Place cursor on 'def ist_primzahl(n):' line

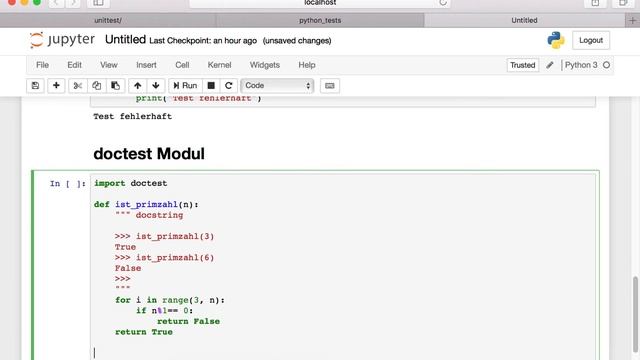tap(146, 204)
